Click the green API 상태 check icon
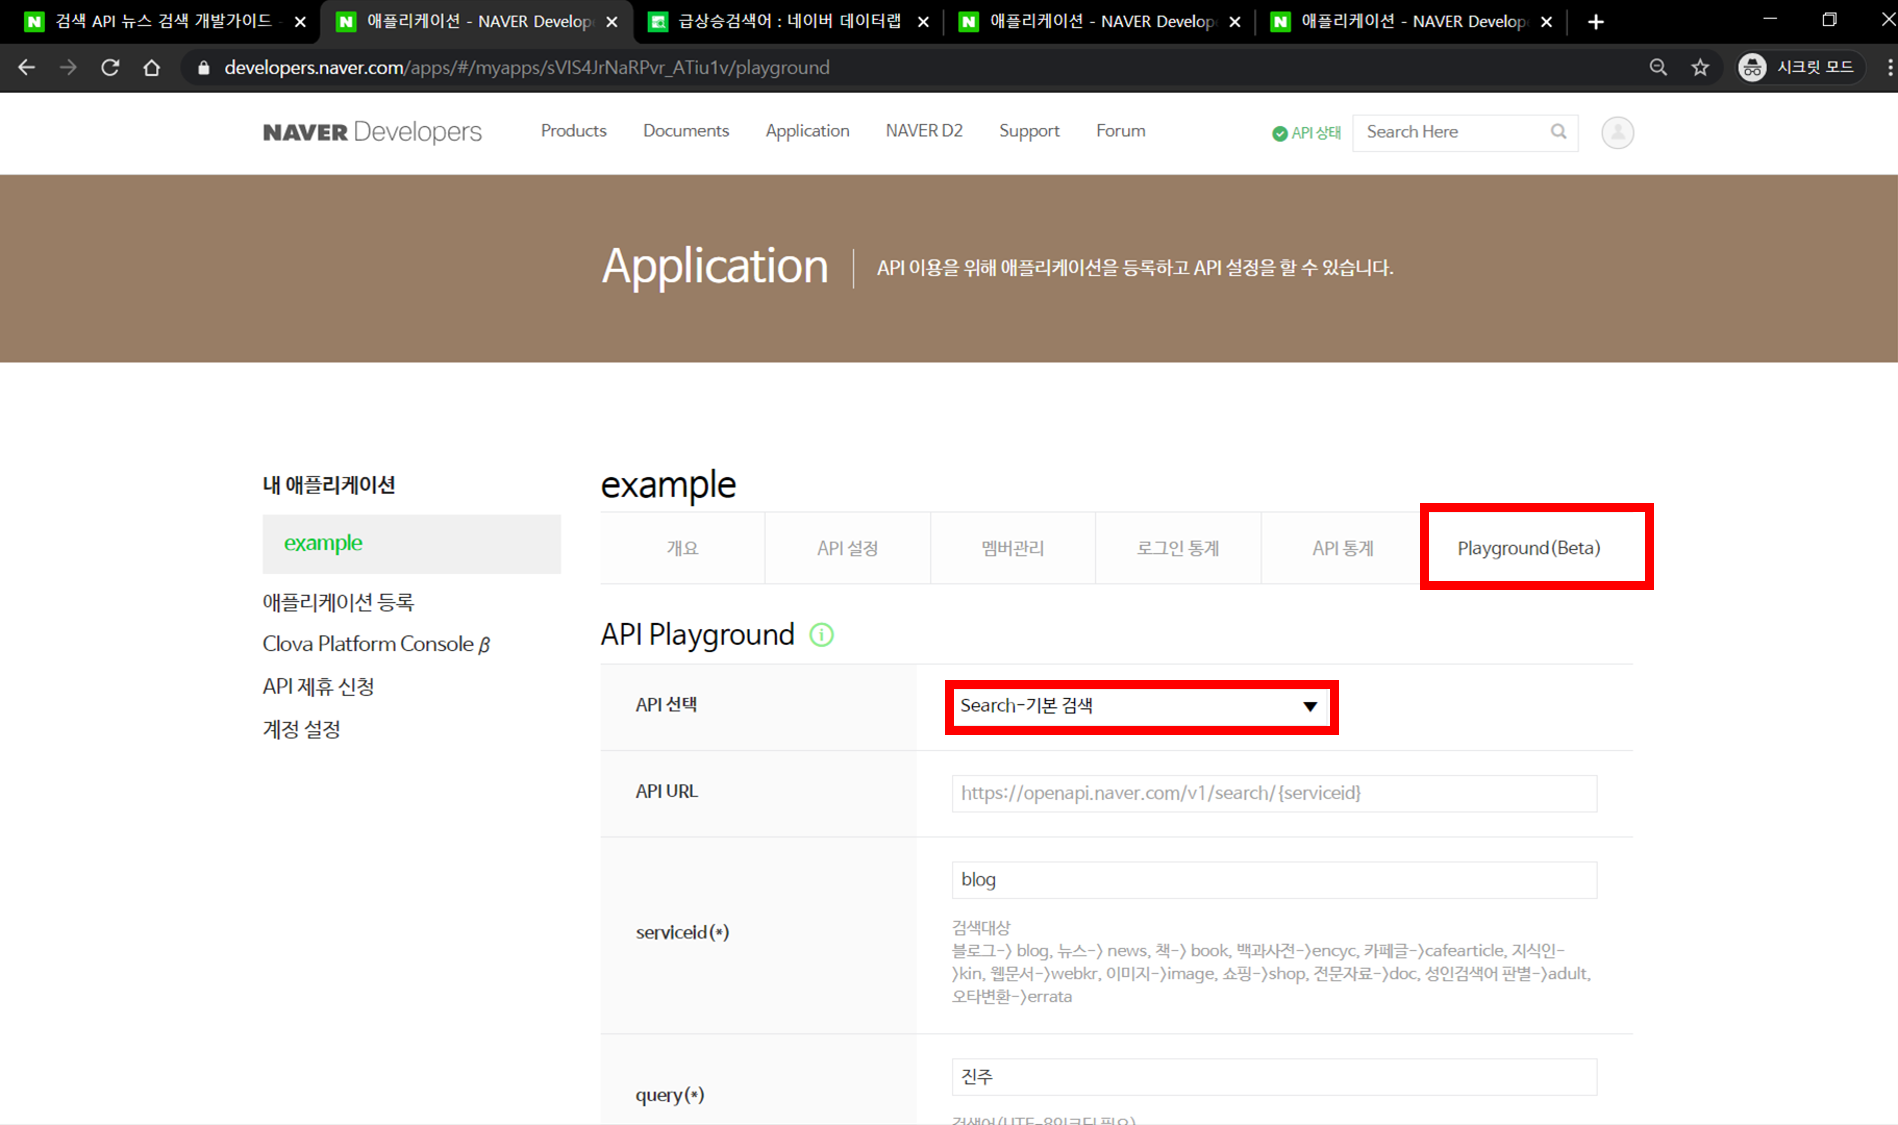This screenshot has width=1898, height=1125. 1279,133
